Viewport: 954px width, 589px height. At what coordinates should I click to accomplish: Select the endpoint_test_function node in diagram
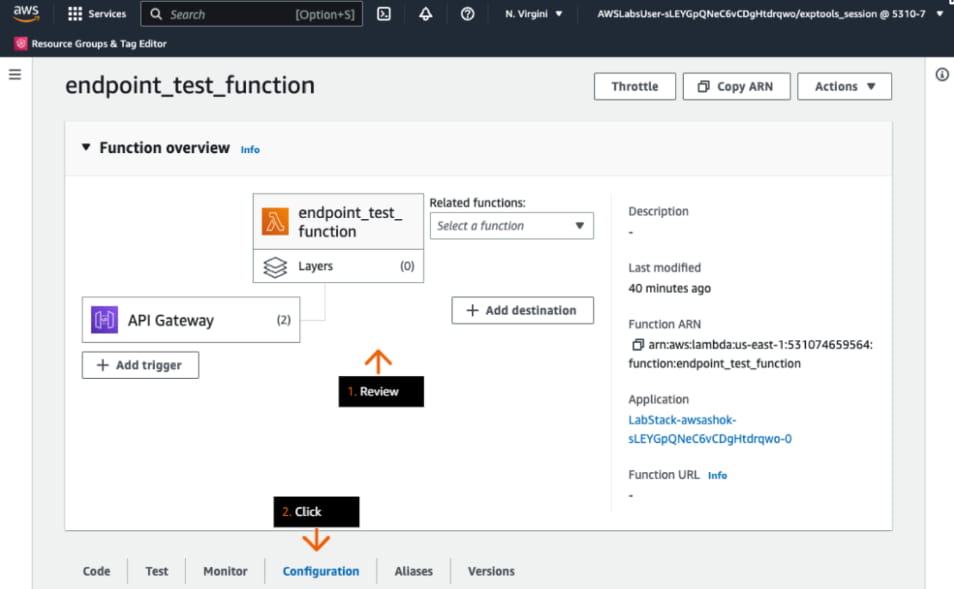click(338, 221)
